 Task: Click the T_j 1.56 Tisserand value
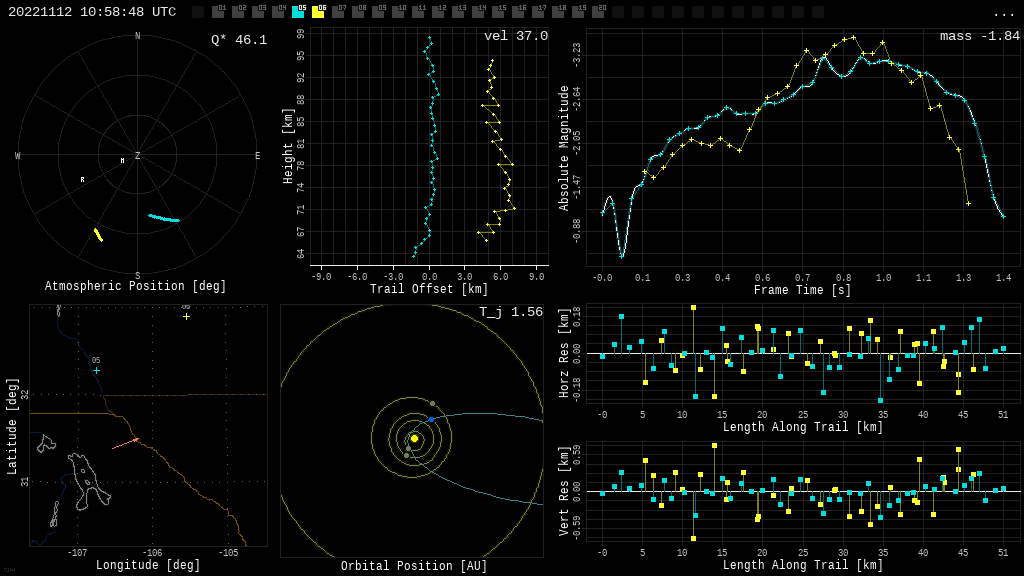pos(510,312)
